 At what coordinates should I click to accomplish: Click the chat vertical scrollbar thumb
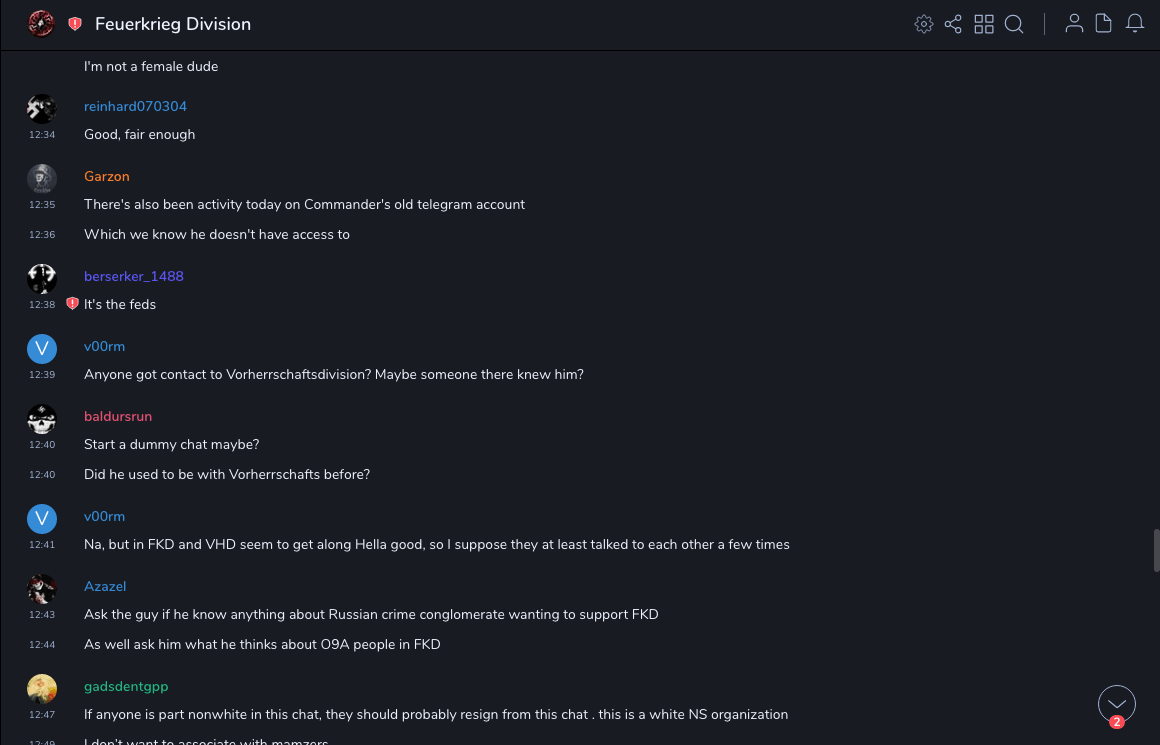coord(1156,550)
